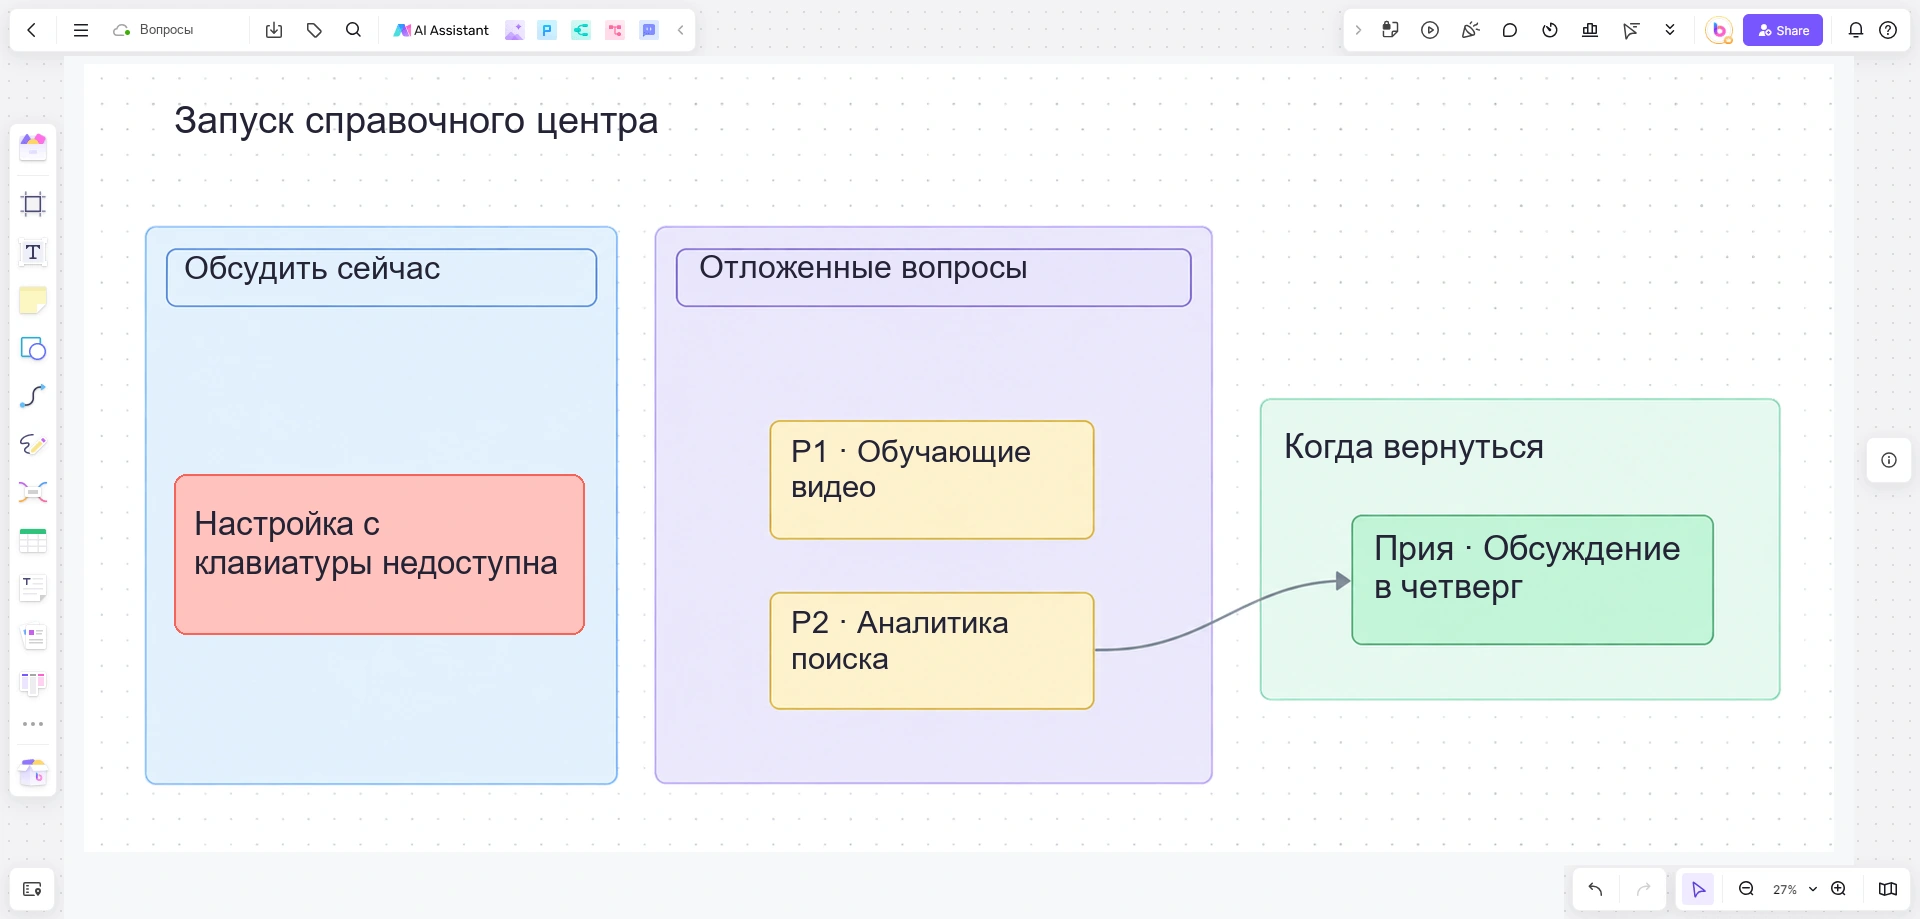Start presentation with the play icon
This screenshot has height=919, width=1920.
tap(1430, 30)
